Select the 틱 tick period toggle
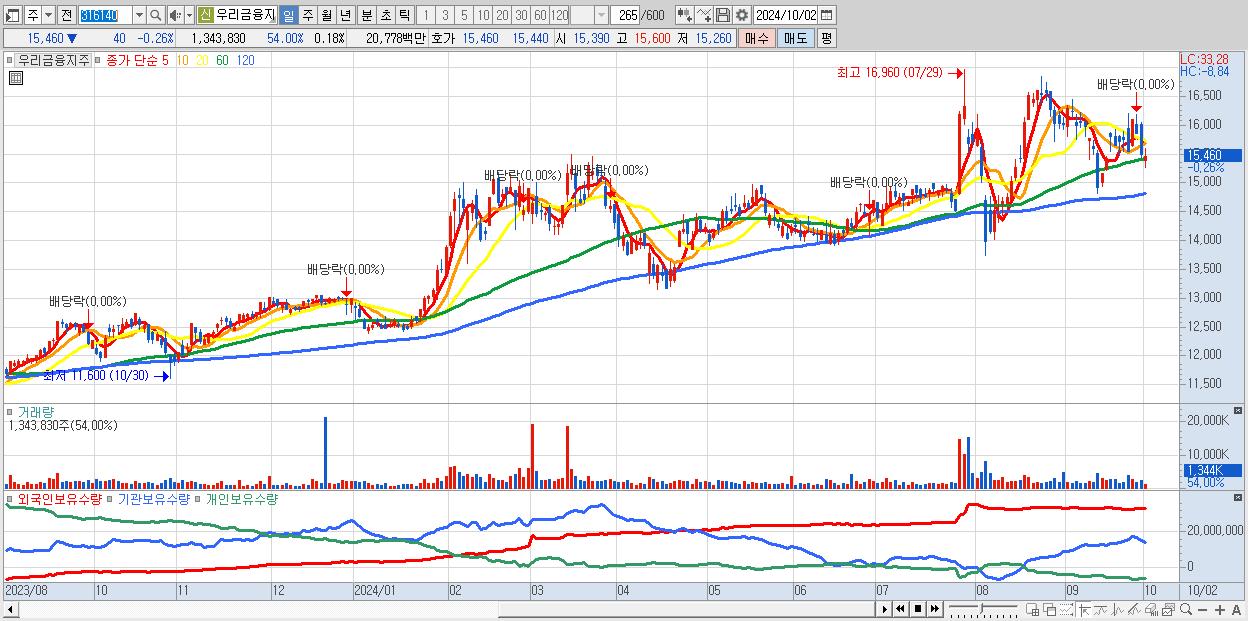The image size is (1248, 621). pyautogui.click(x=404, y=15)
